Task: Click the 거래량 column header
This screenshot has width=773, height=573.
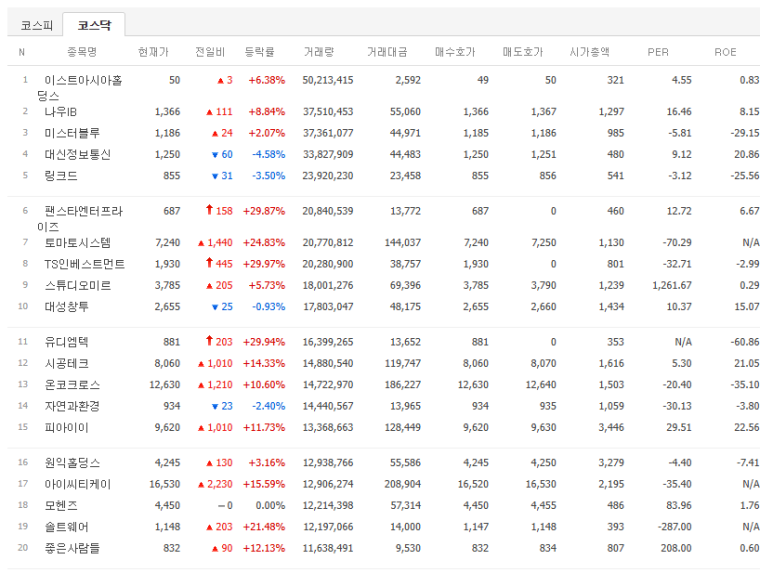Action: click(318, 52)
